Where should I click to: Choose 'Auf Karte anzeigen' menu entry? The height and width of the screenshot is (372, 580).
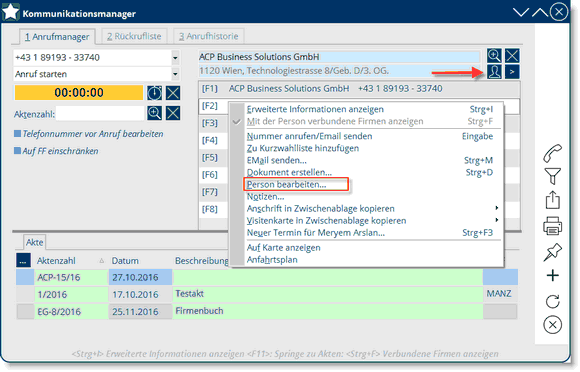click(370, 247)
